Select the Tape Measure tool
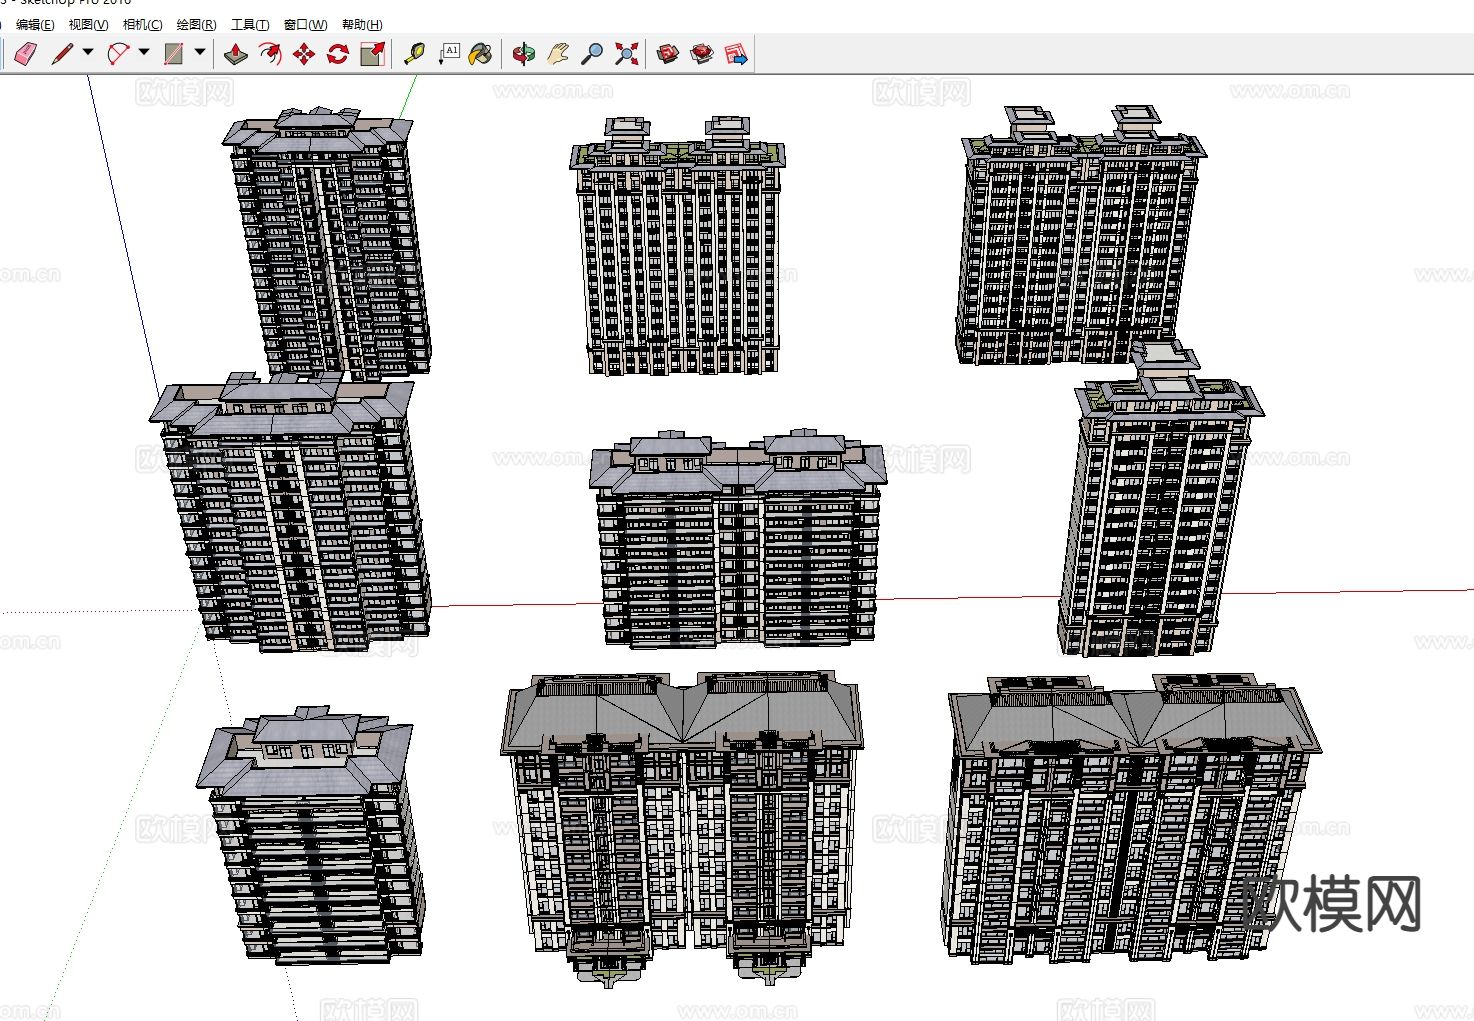The height and width of the screenshot is (1021, 1474). tap(414, 53)
